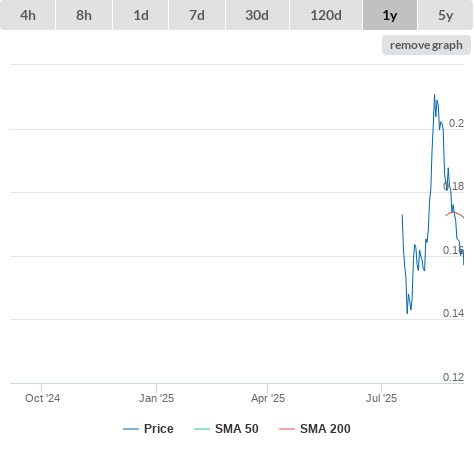This screenshot has height=455, width=474.
Task: Click the Oct '24 axis label
Action: point(42,398)
